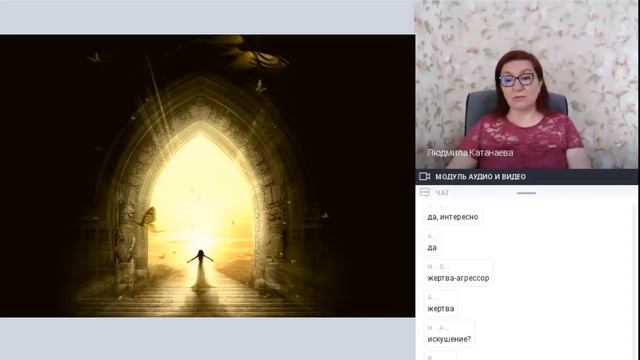Click the glowing archway presentation slide
The image size is (640, 360).
207,176
